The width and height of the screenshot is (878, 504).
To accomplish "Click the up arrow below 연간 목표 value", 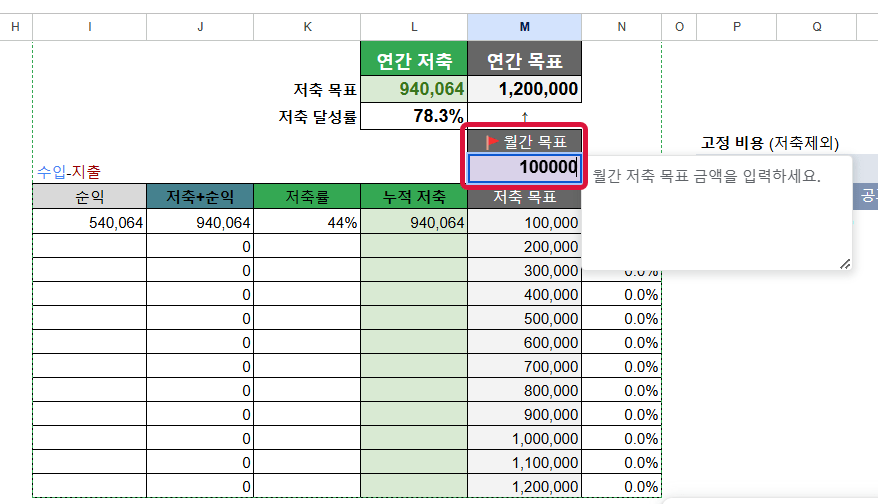I will (x=524, y=117).
